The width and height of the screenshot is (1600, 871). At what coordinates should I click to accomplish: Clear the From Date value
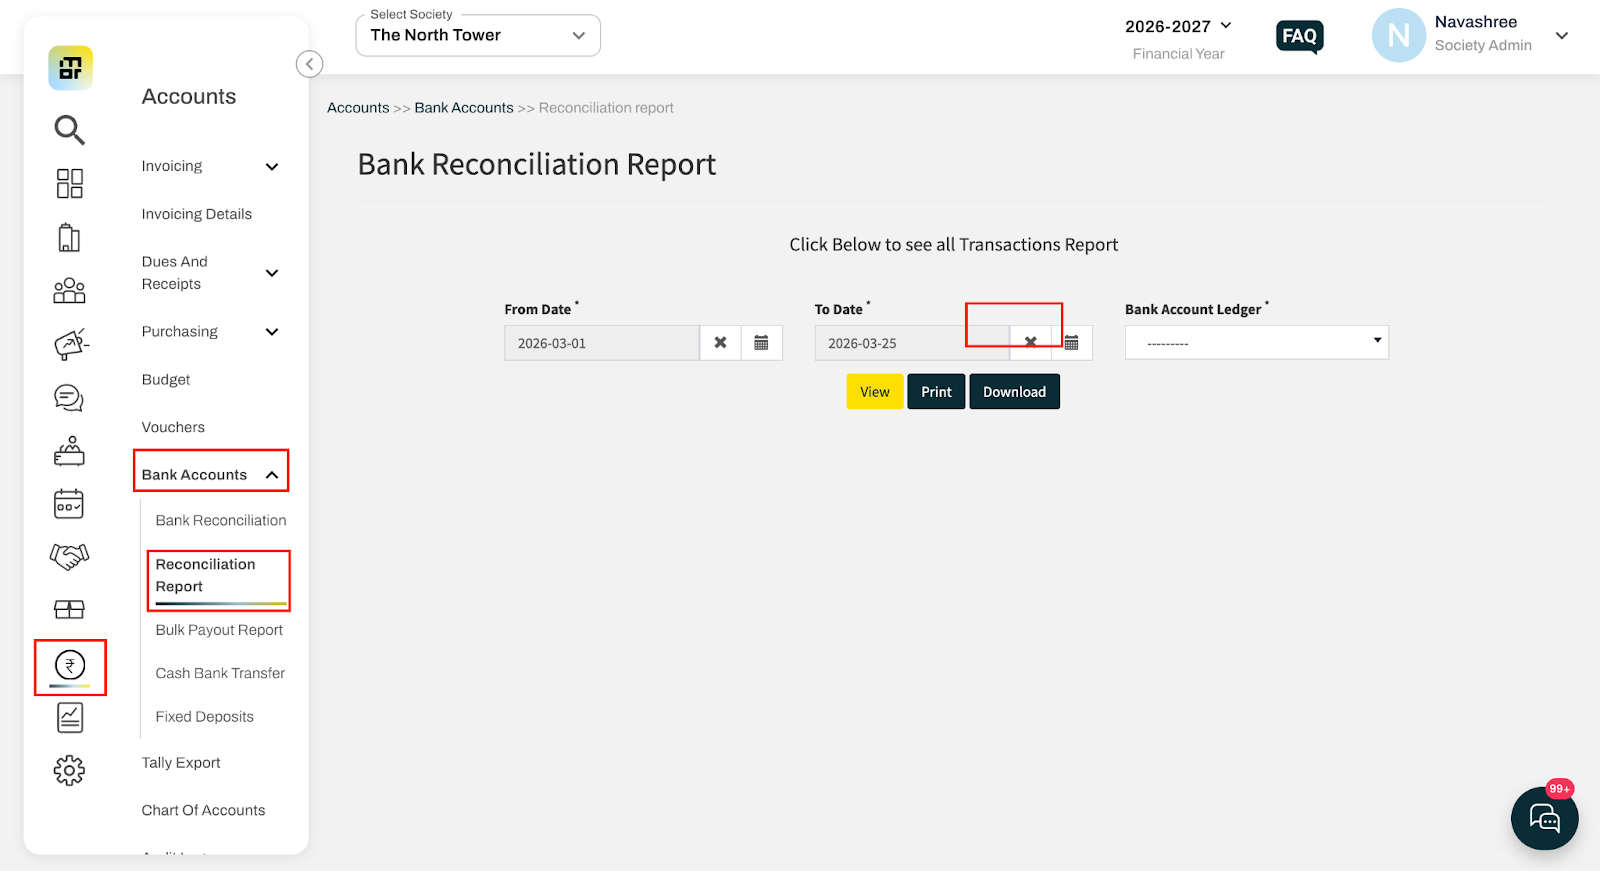(x=720, y=343)
